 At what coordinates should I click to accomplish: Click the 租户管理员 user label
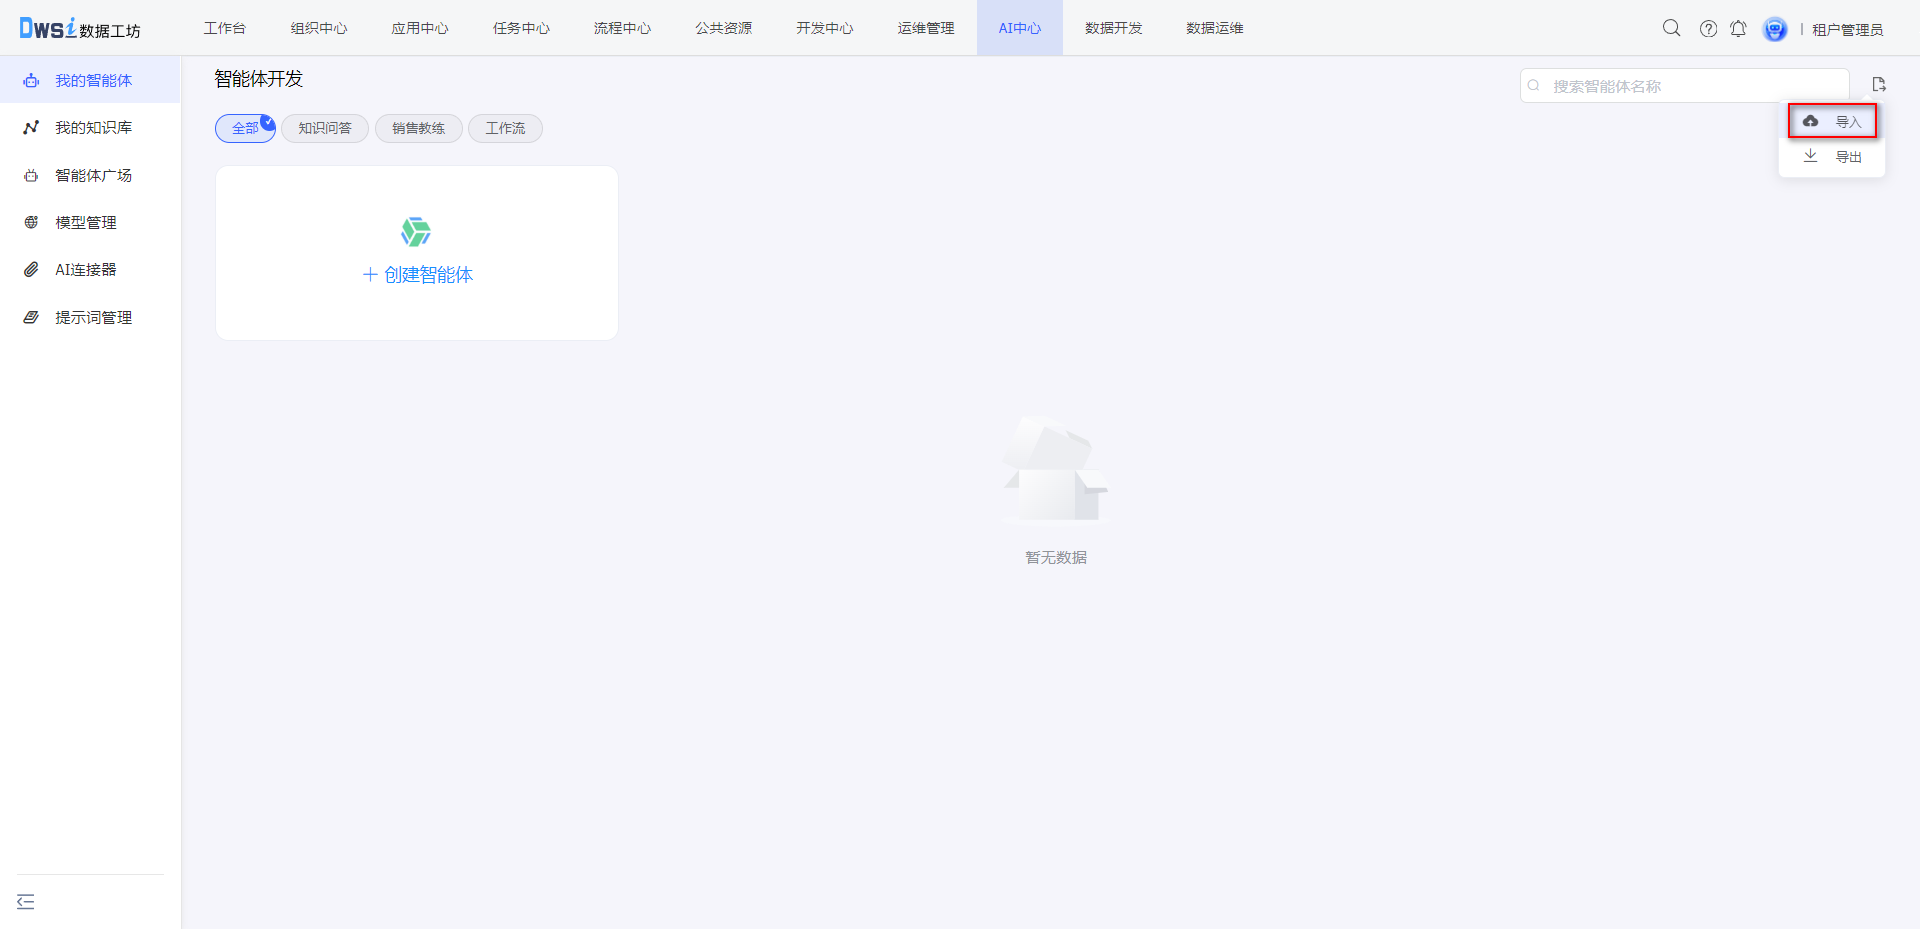(1847, 29)
